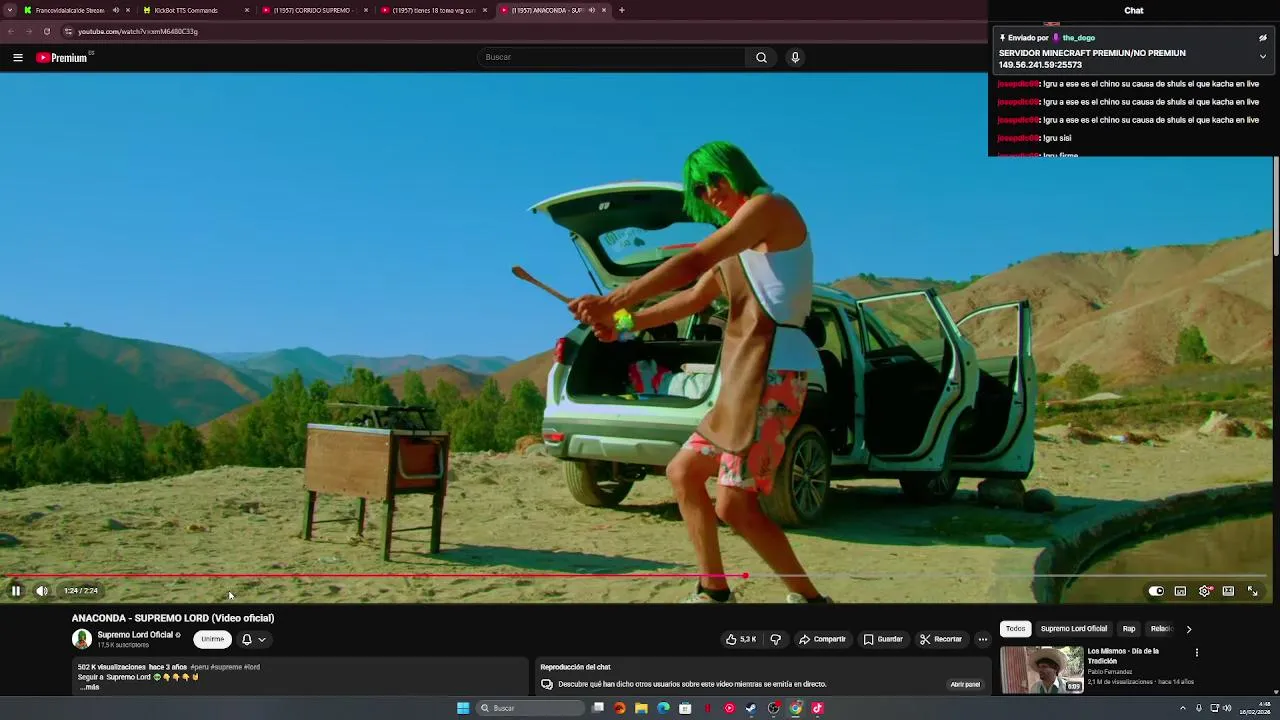The width and height of the screenshot is (1280, 720).
Task: Open the taskbar volume control
Action: pos(1227,708)
